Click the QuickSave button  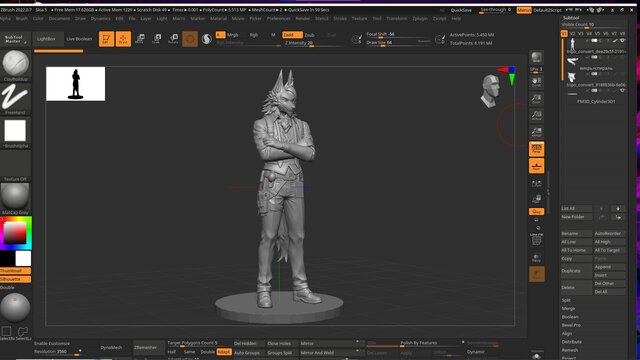click(461, 10)
